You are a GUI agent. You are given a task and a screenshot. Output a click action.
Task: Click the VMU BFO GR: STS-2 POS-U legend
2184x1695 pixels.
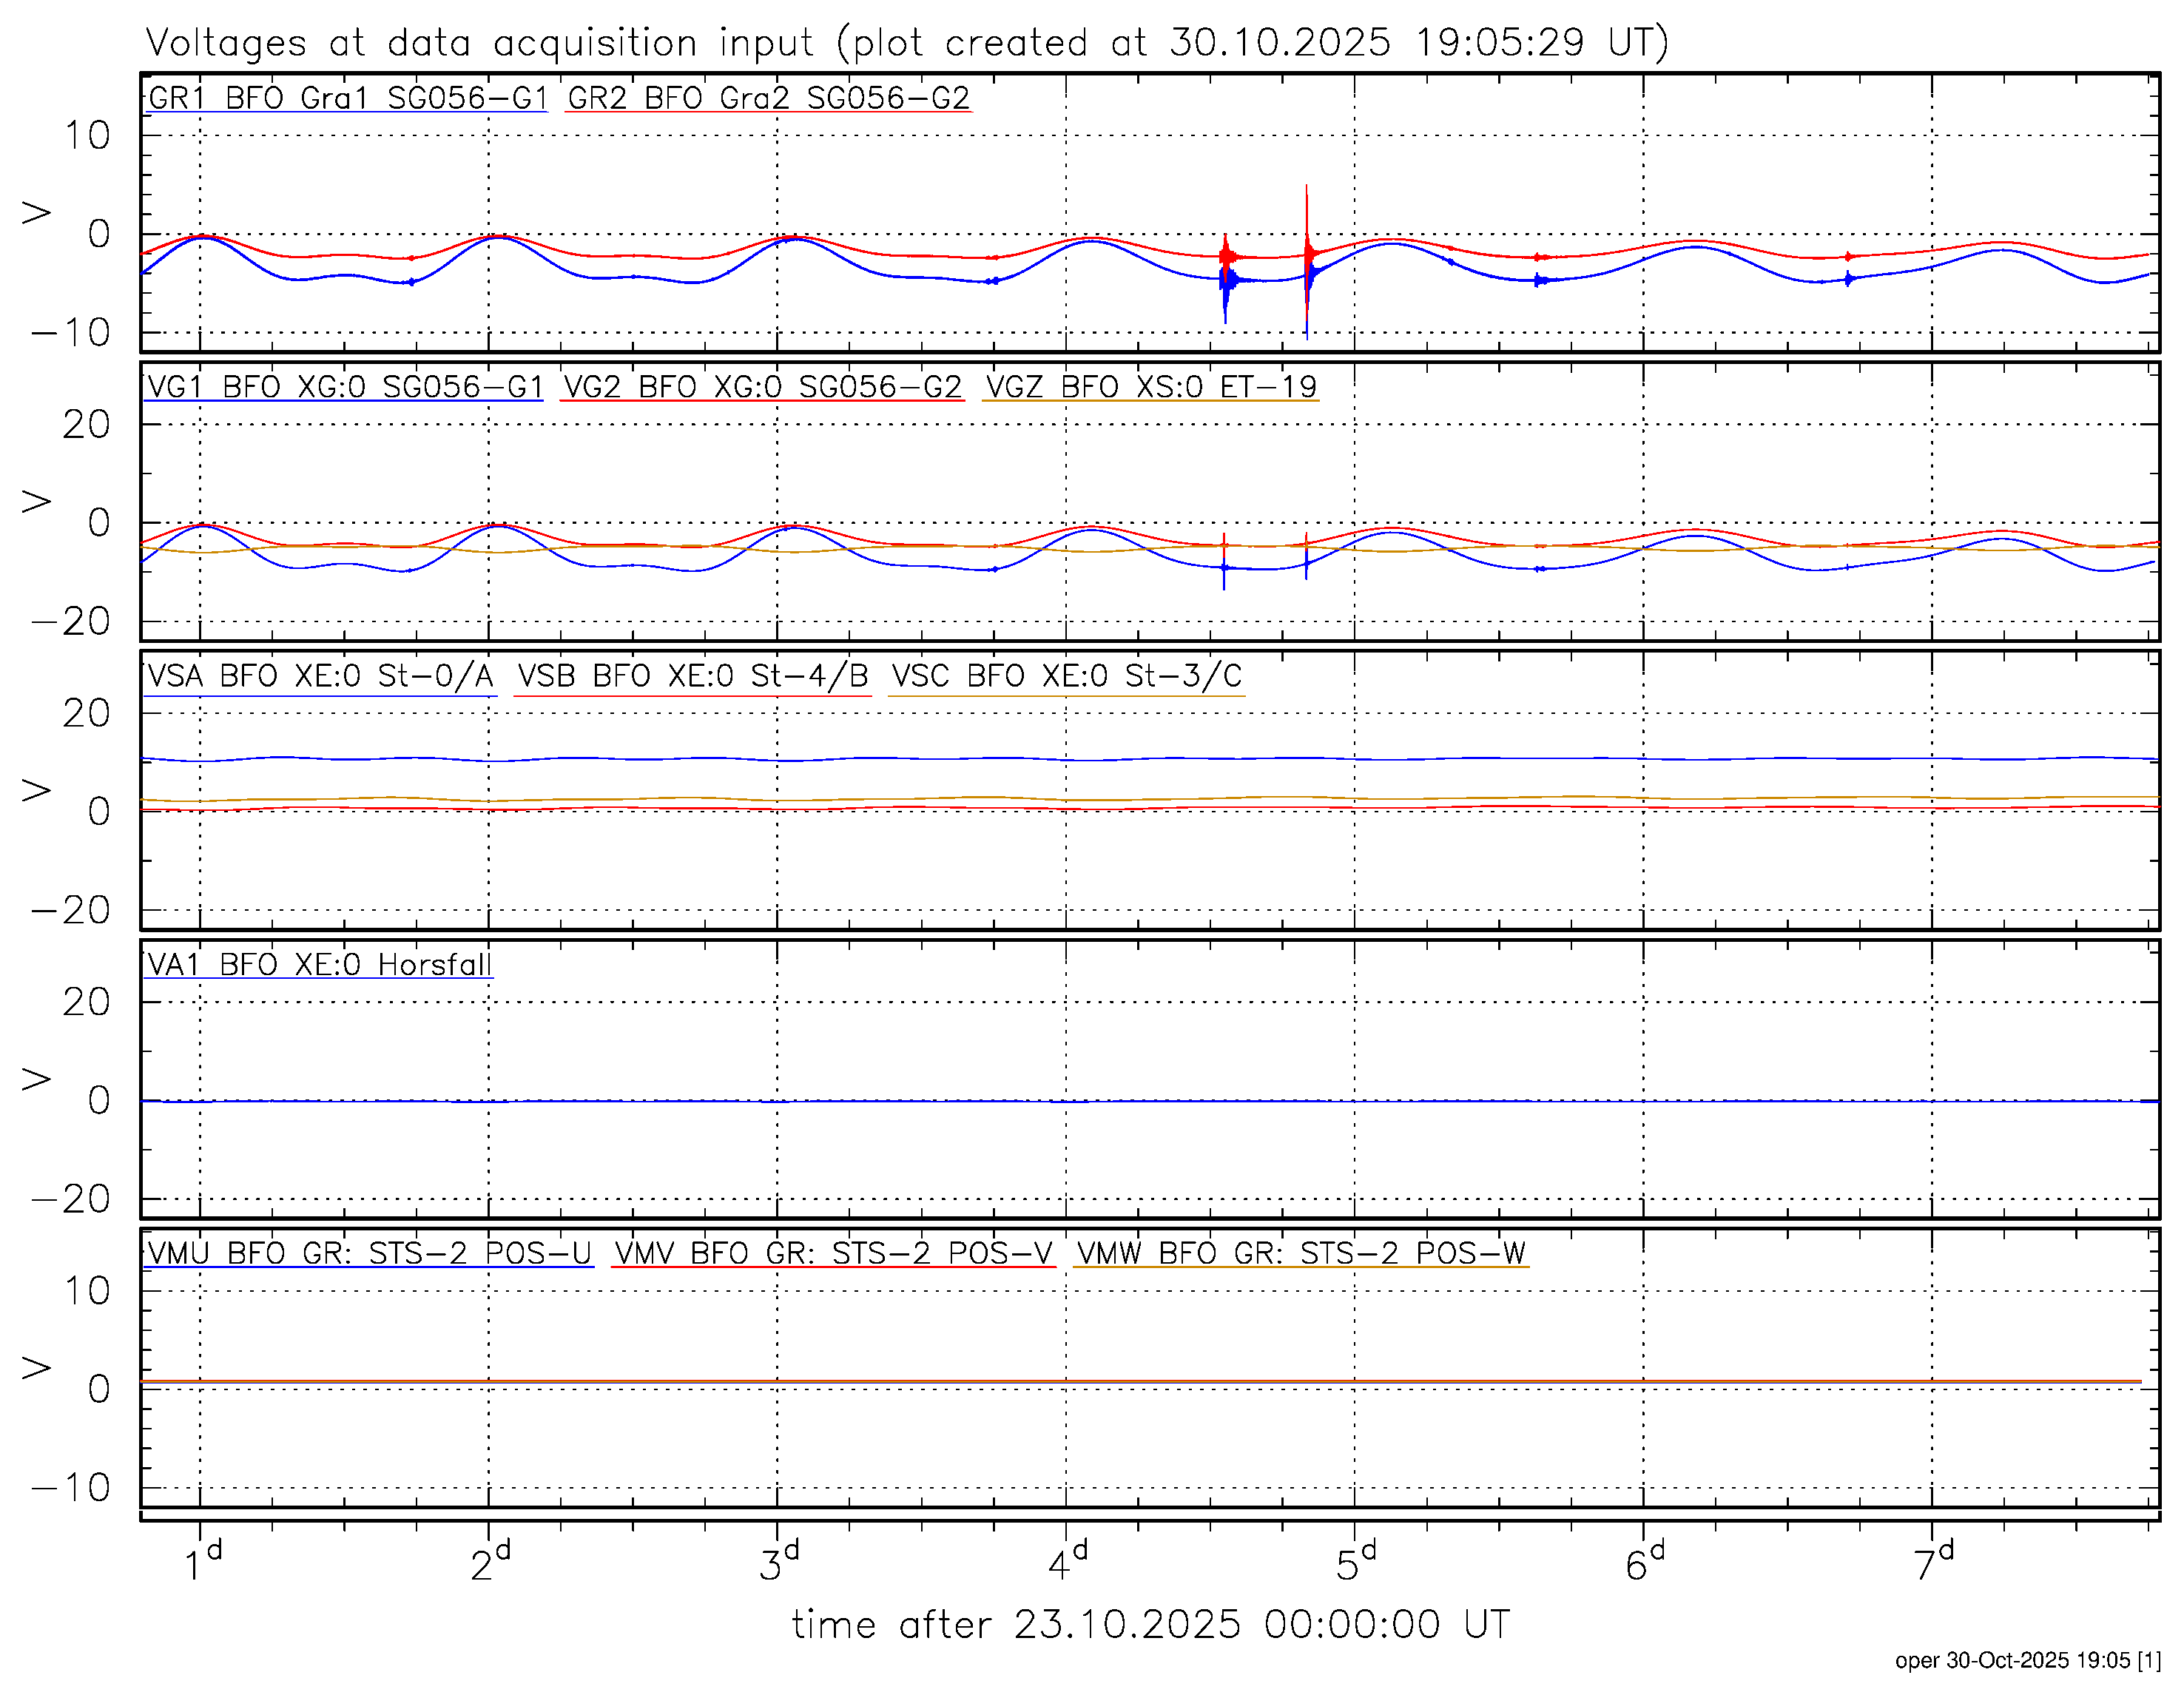pos(369,1253)
